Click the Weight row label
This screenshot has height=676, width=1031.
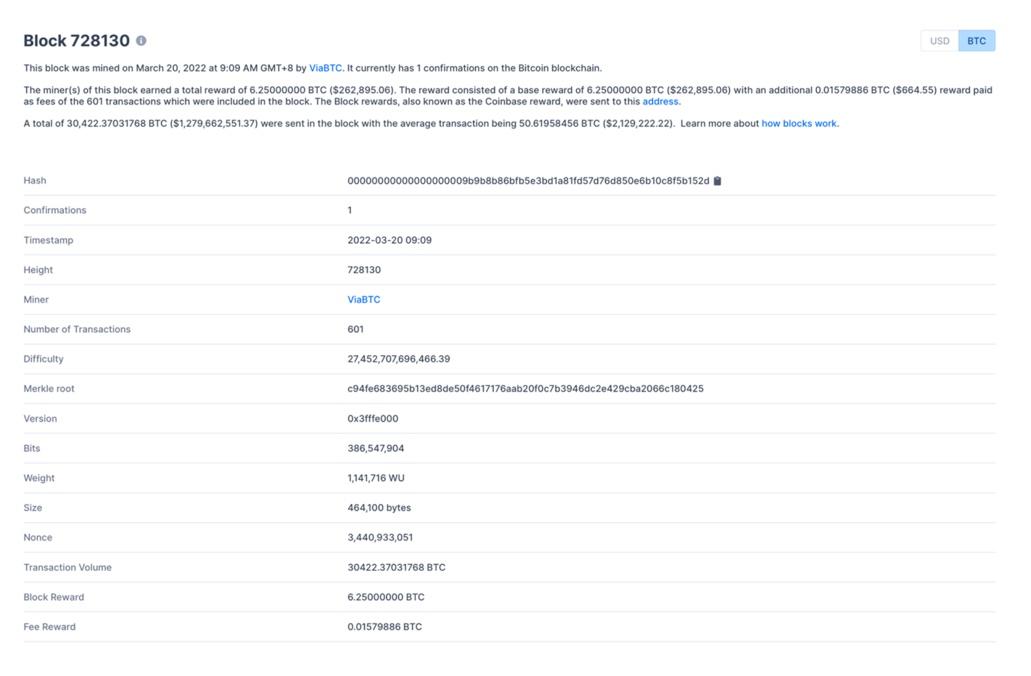point(39,478)
